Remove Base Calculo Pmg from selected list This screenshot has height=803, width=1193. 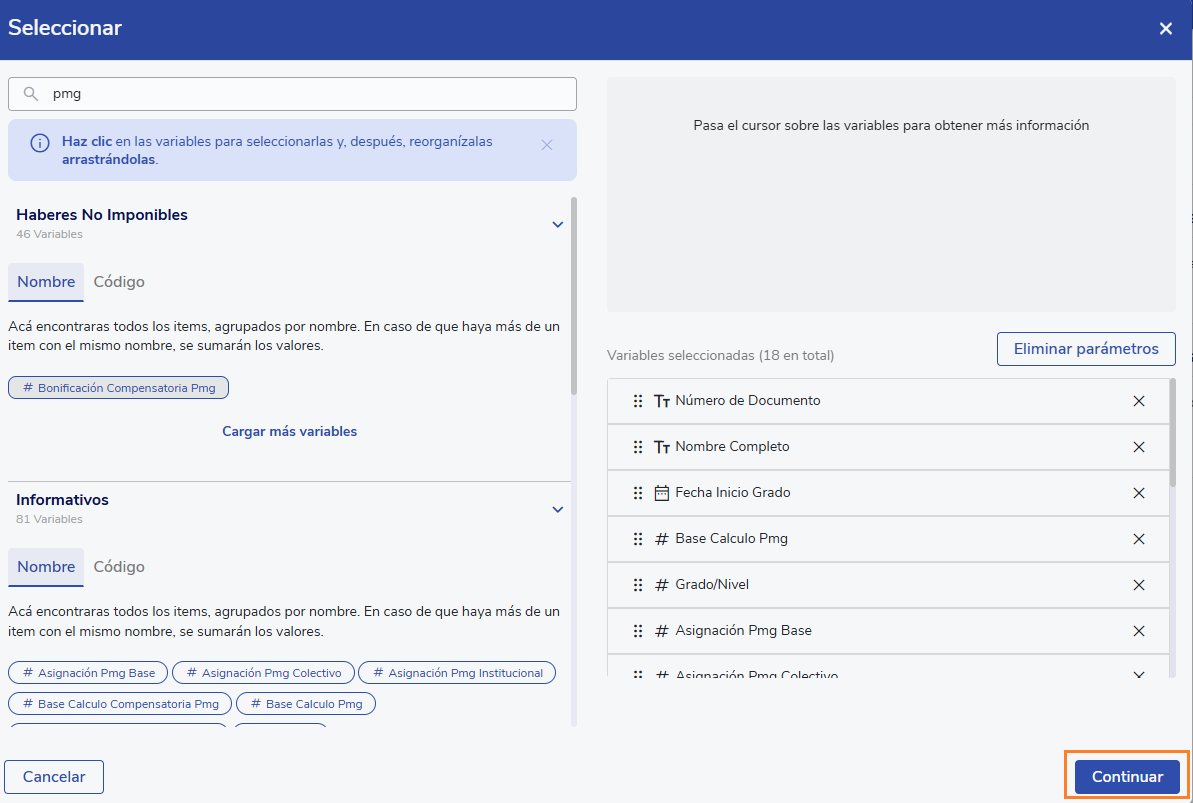pos(1138,539)
